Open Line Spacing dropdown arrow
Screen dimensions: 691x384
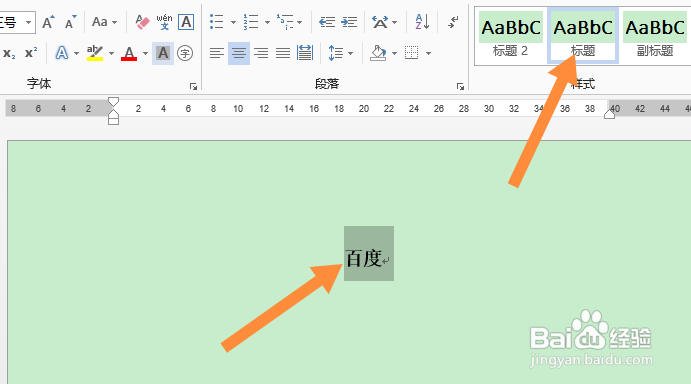coord(350,54)
